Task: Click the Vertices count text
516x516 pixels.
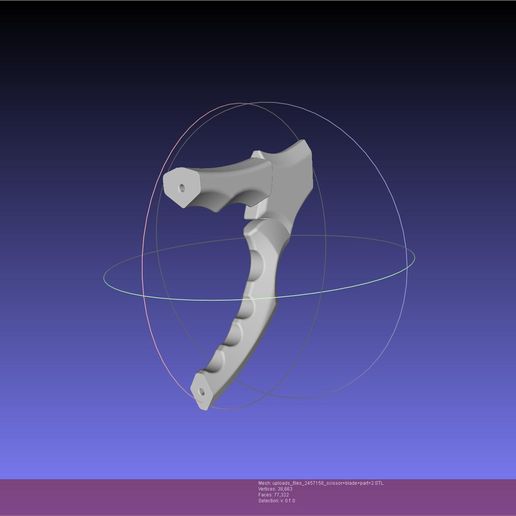Action: (x=275, y=489)
